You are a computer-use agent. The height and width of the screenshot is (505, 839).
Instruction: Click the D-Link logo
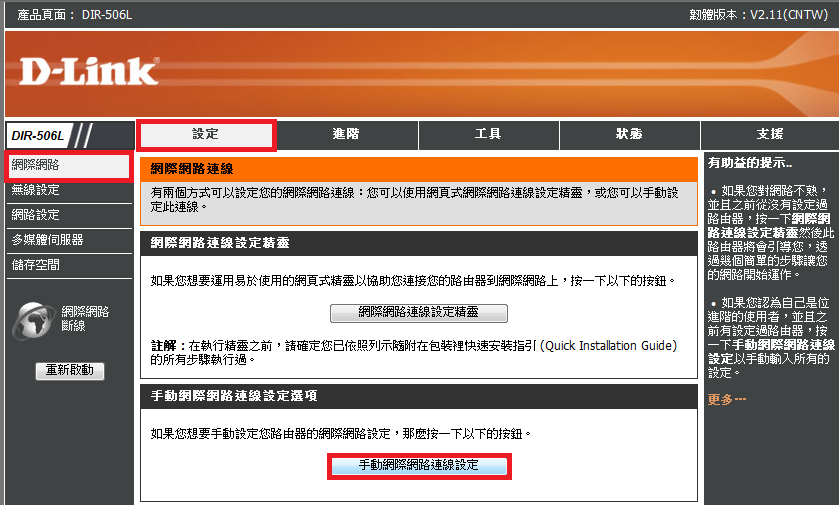89,71
